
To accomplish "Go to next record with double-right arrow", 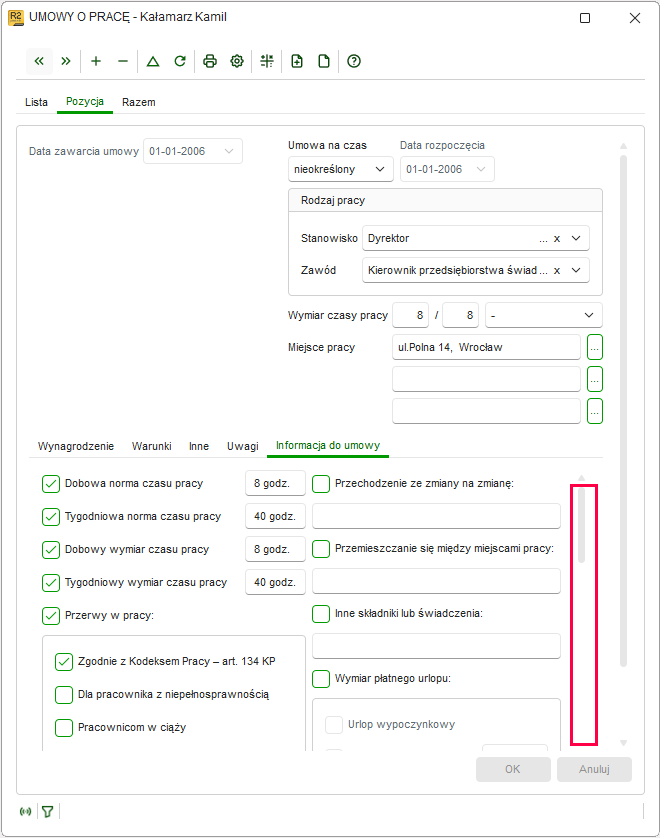I will click(x=66, y=61).
